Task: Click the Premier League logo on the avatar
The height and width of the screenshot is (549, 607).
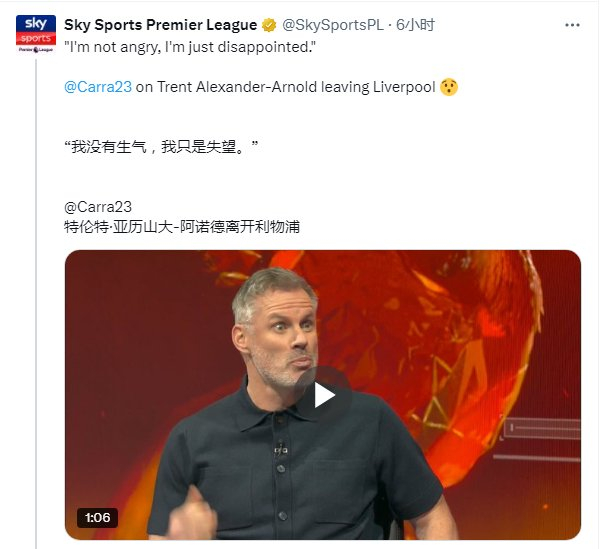Action: tap(36, 49)
